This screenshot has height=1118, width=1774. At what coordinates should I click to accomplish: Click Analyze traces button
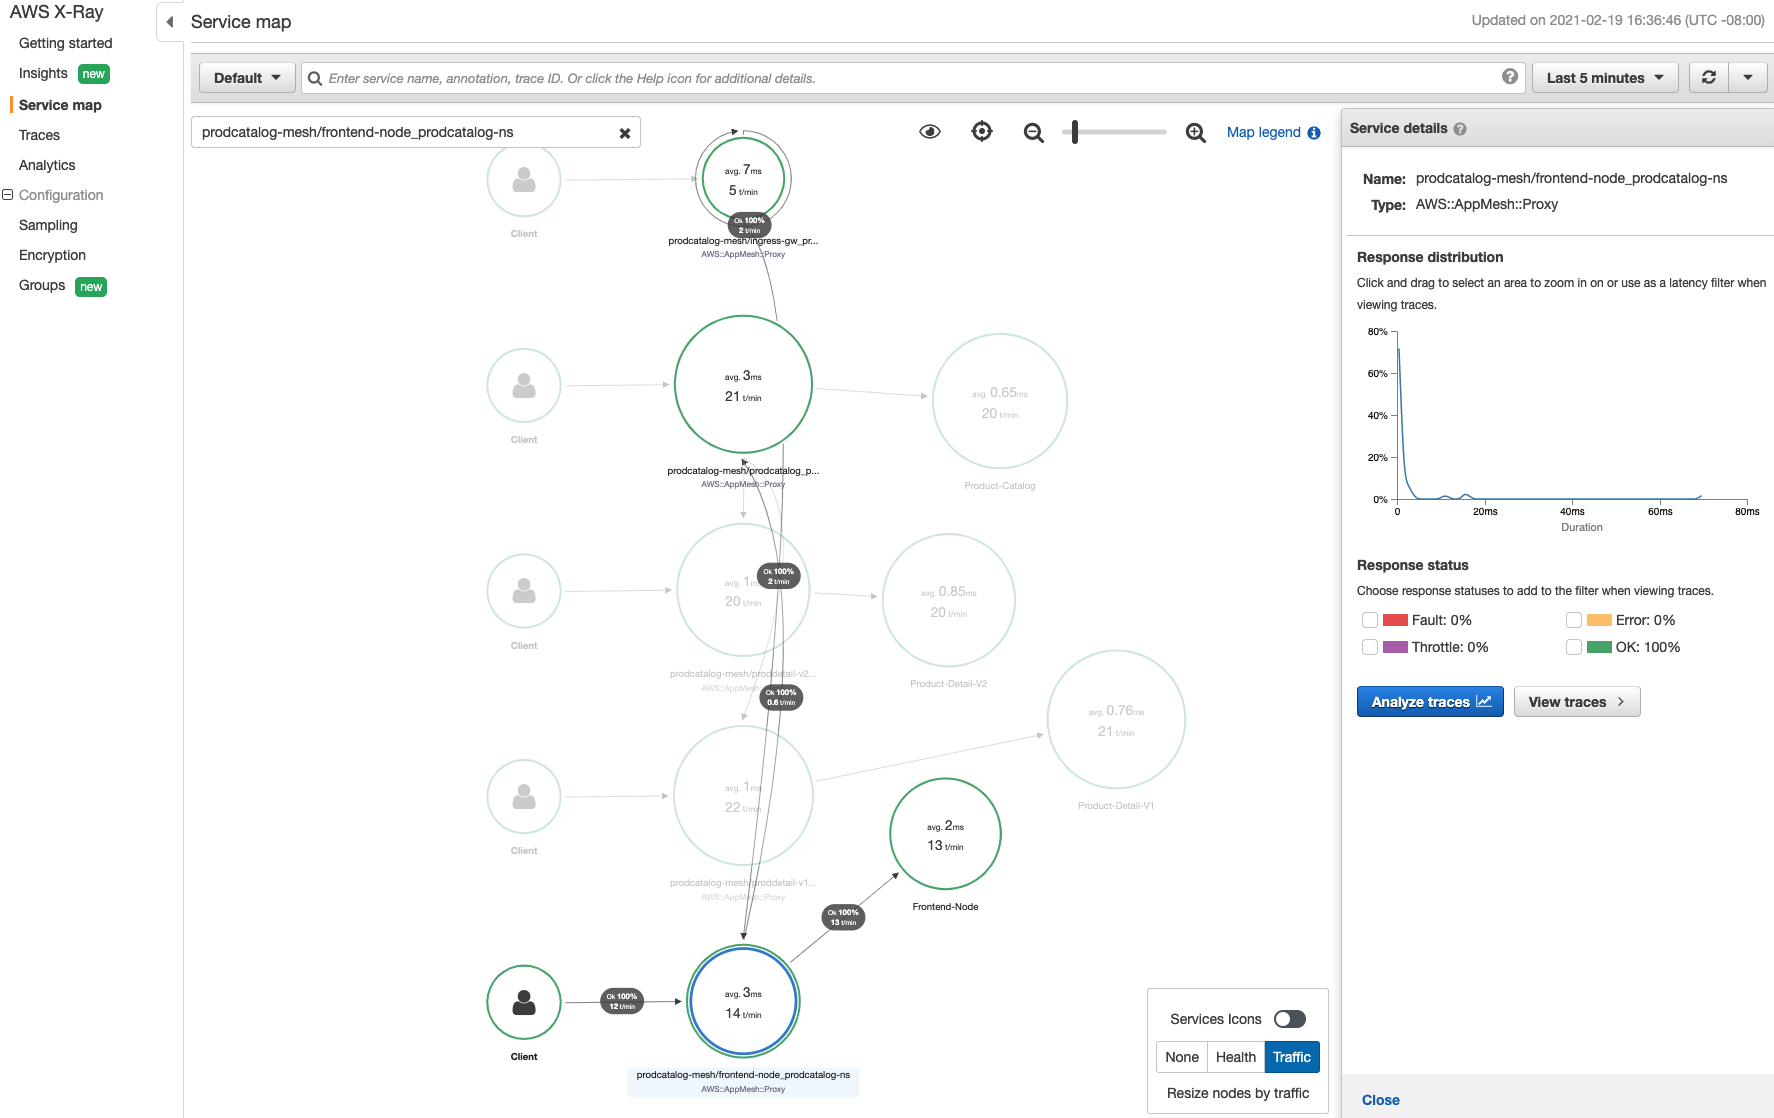(x=1430, y=702)
